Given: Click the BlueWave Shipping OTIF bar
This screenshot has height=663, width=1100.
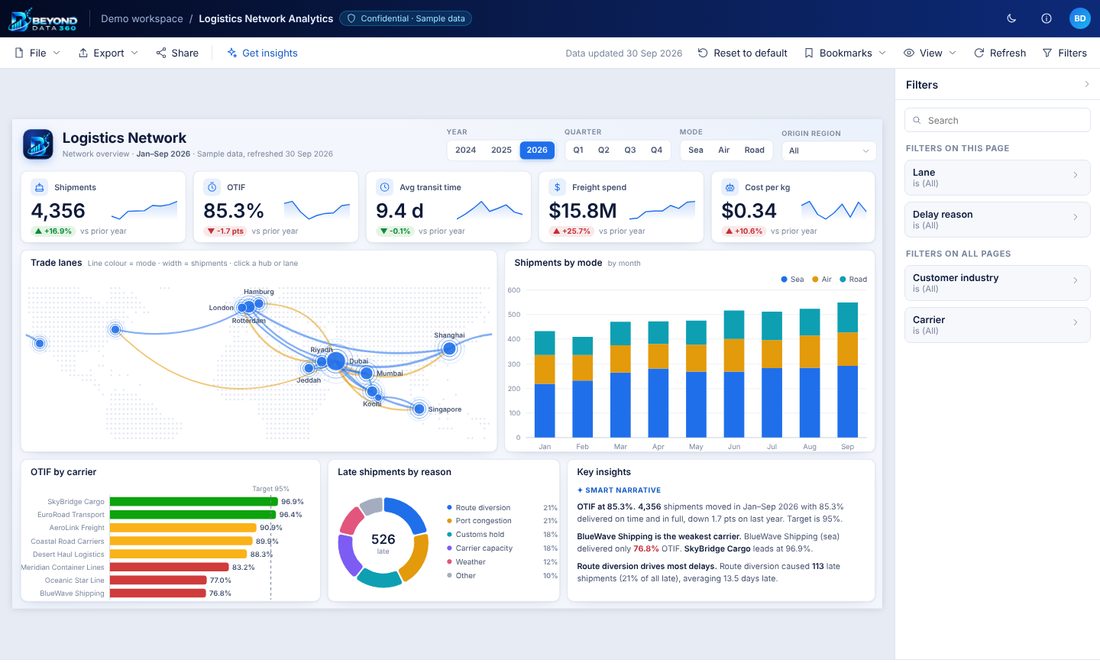Looking at the screenshot, I should (158, 593).
